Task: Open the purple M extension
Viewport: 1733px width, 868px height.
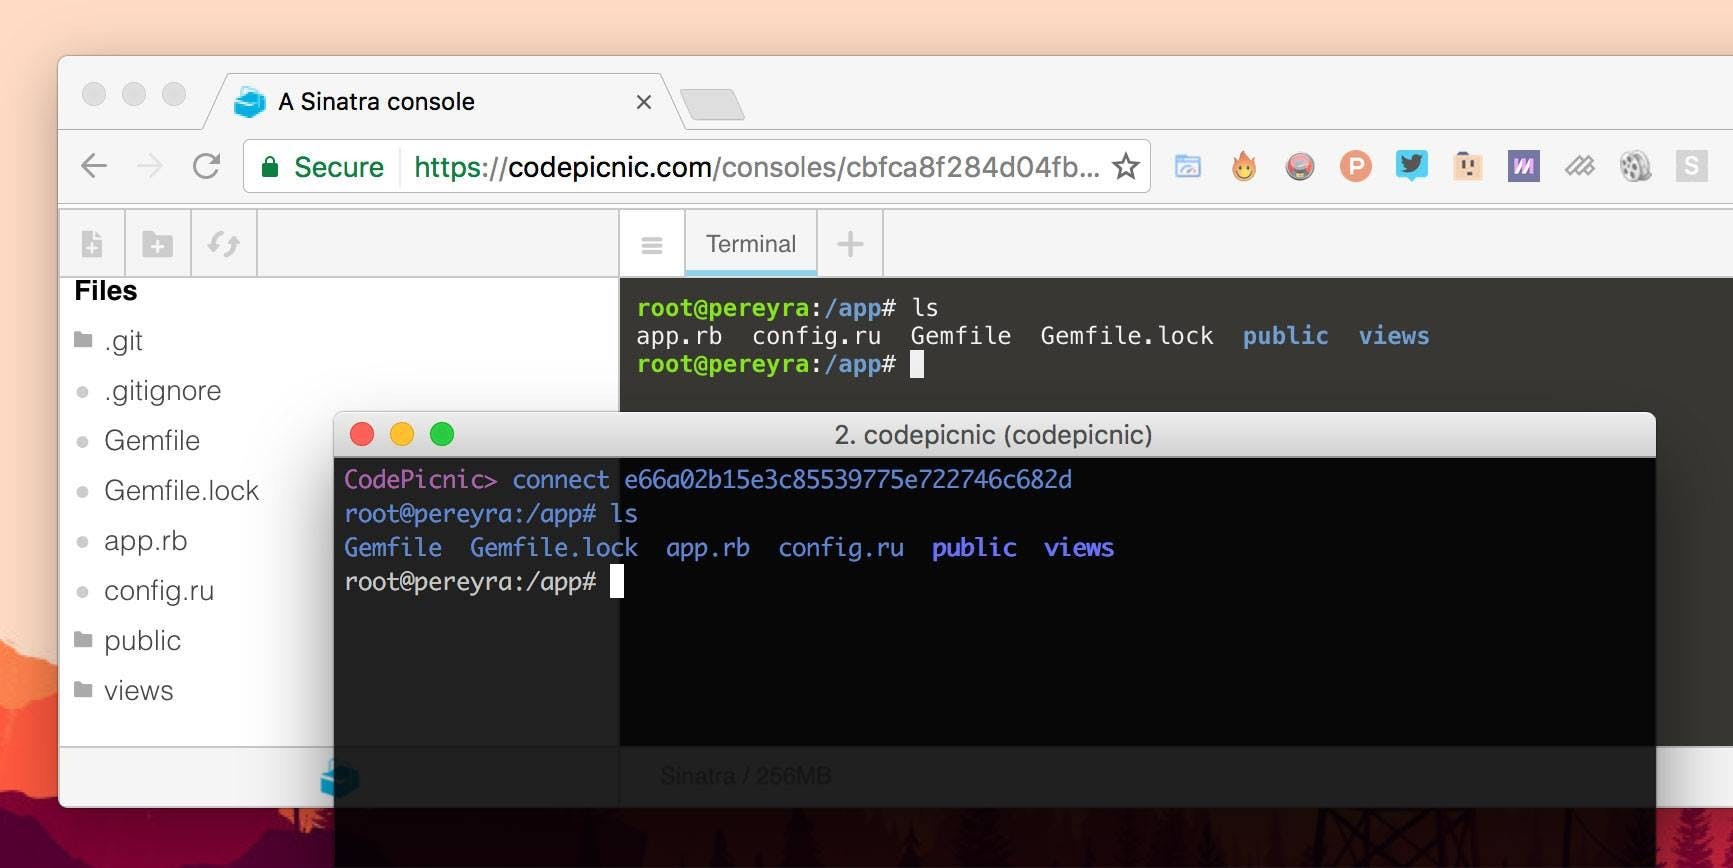Action: (1524, 166)
